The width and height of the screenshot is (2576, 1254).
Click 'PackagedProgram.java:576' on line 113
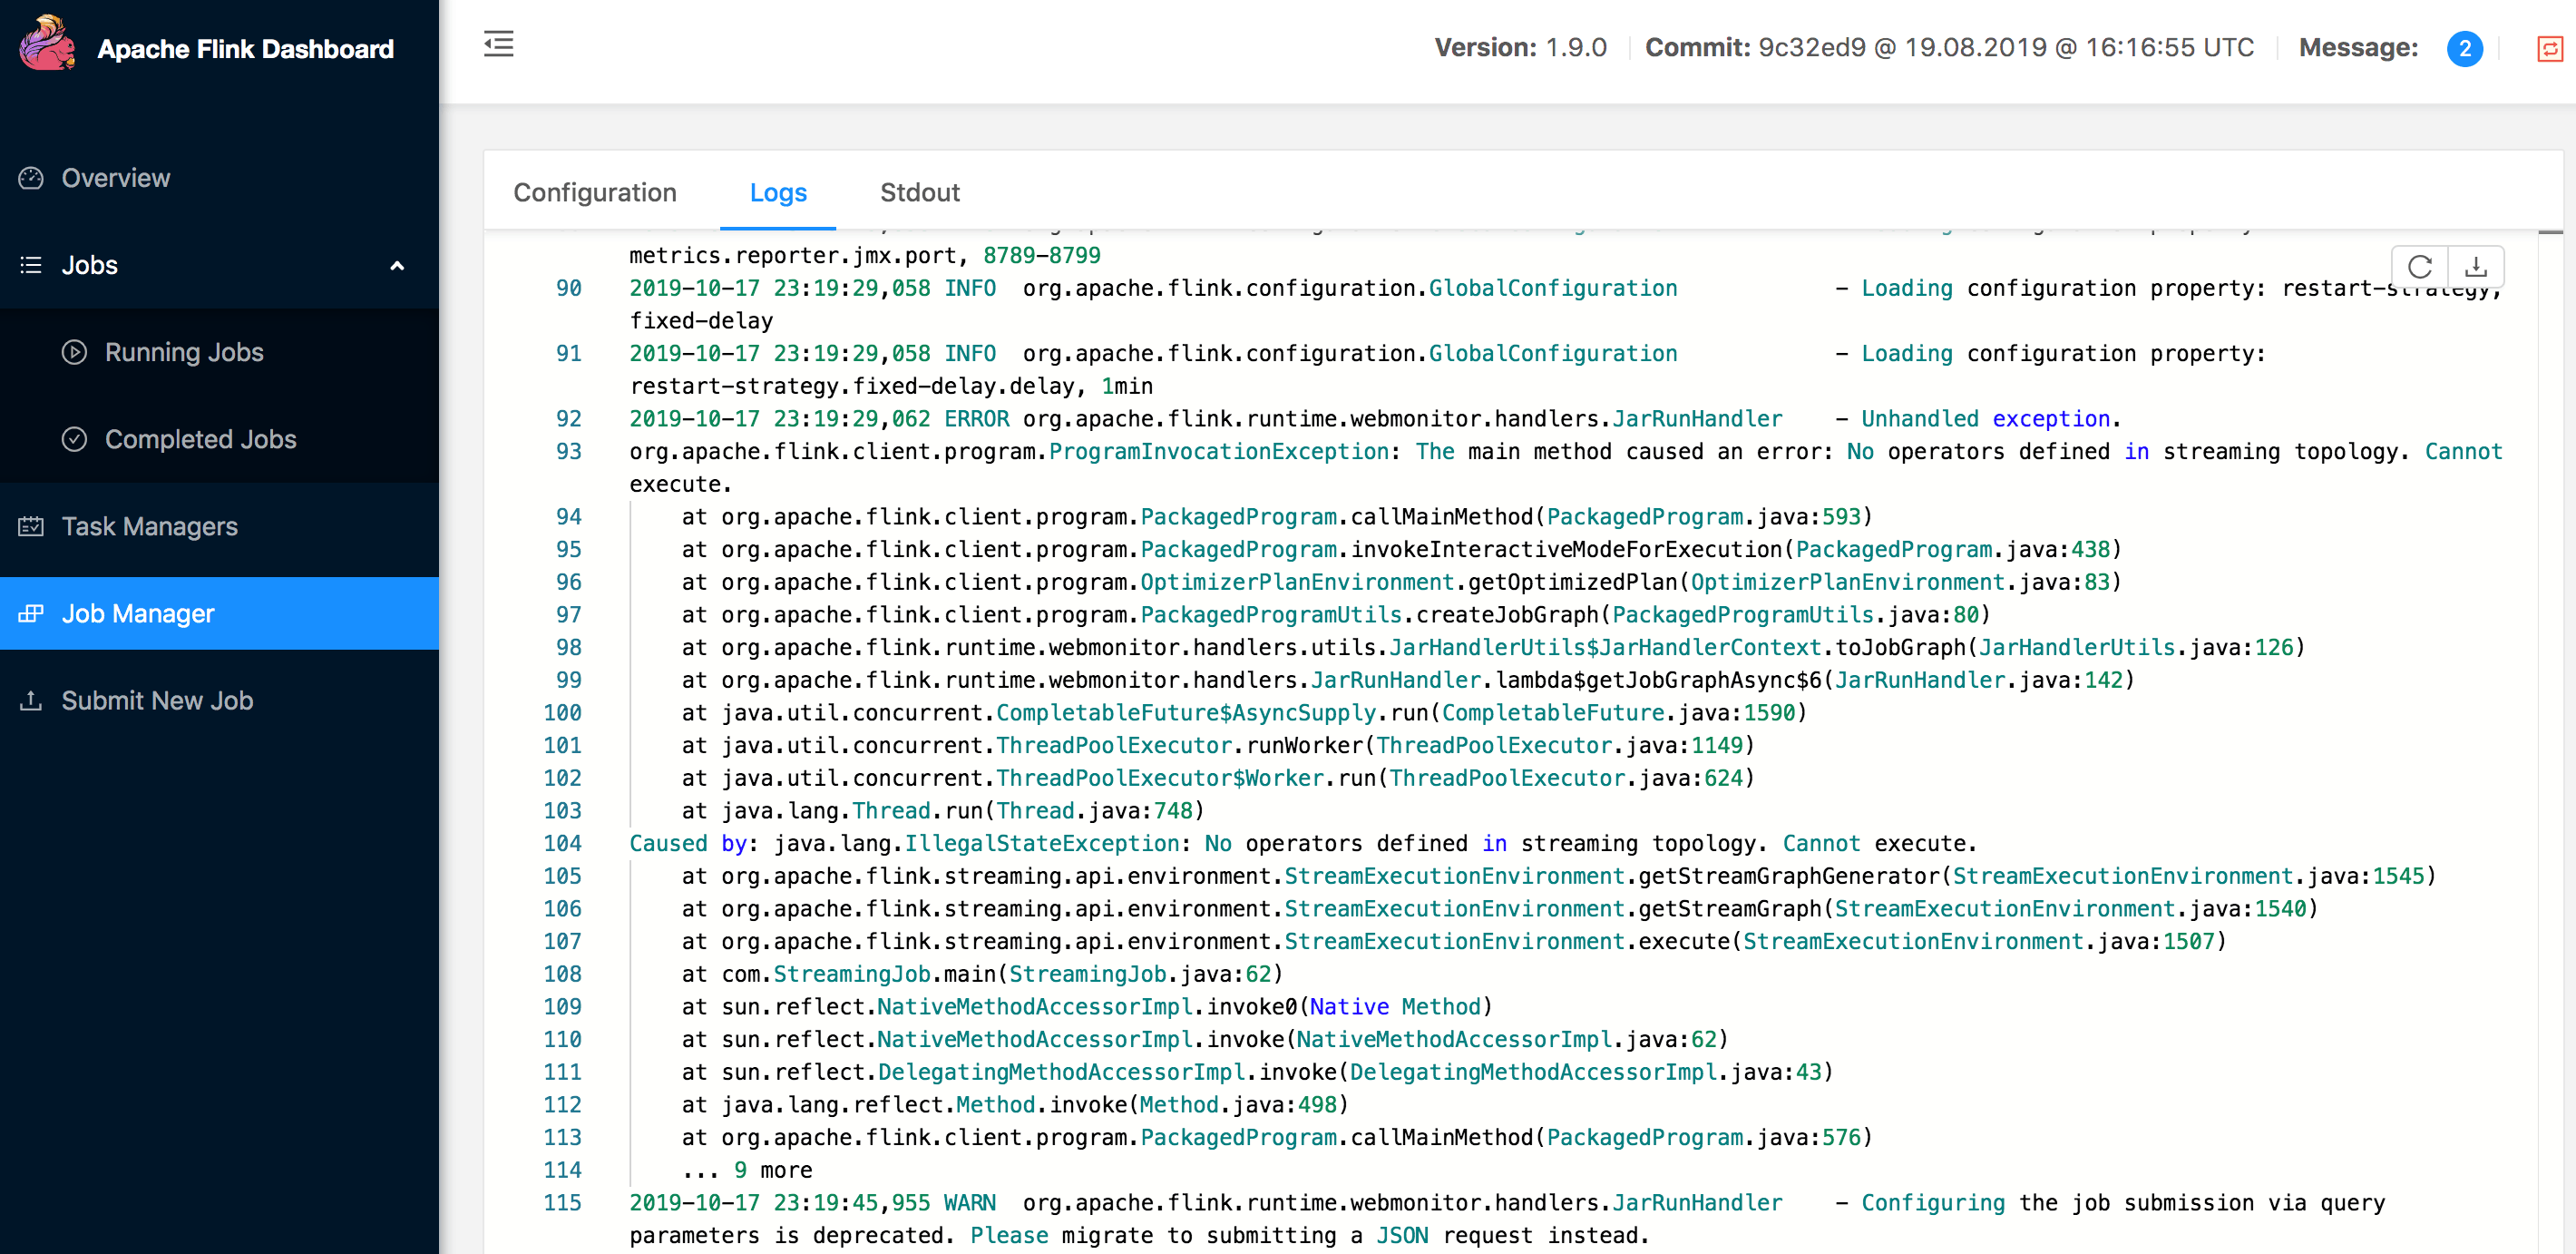click(x=1704, y=1137)
